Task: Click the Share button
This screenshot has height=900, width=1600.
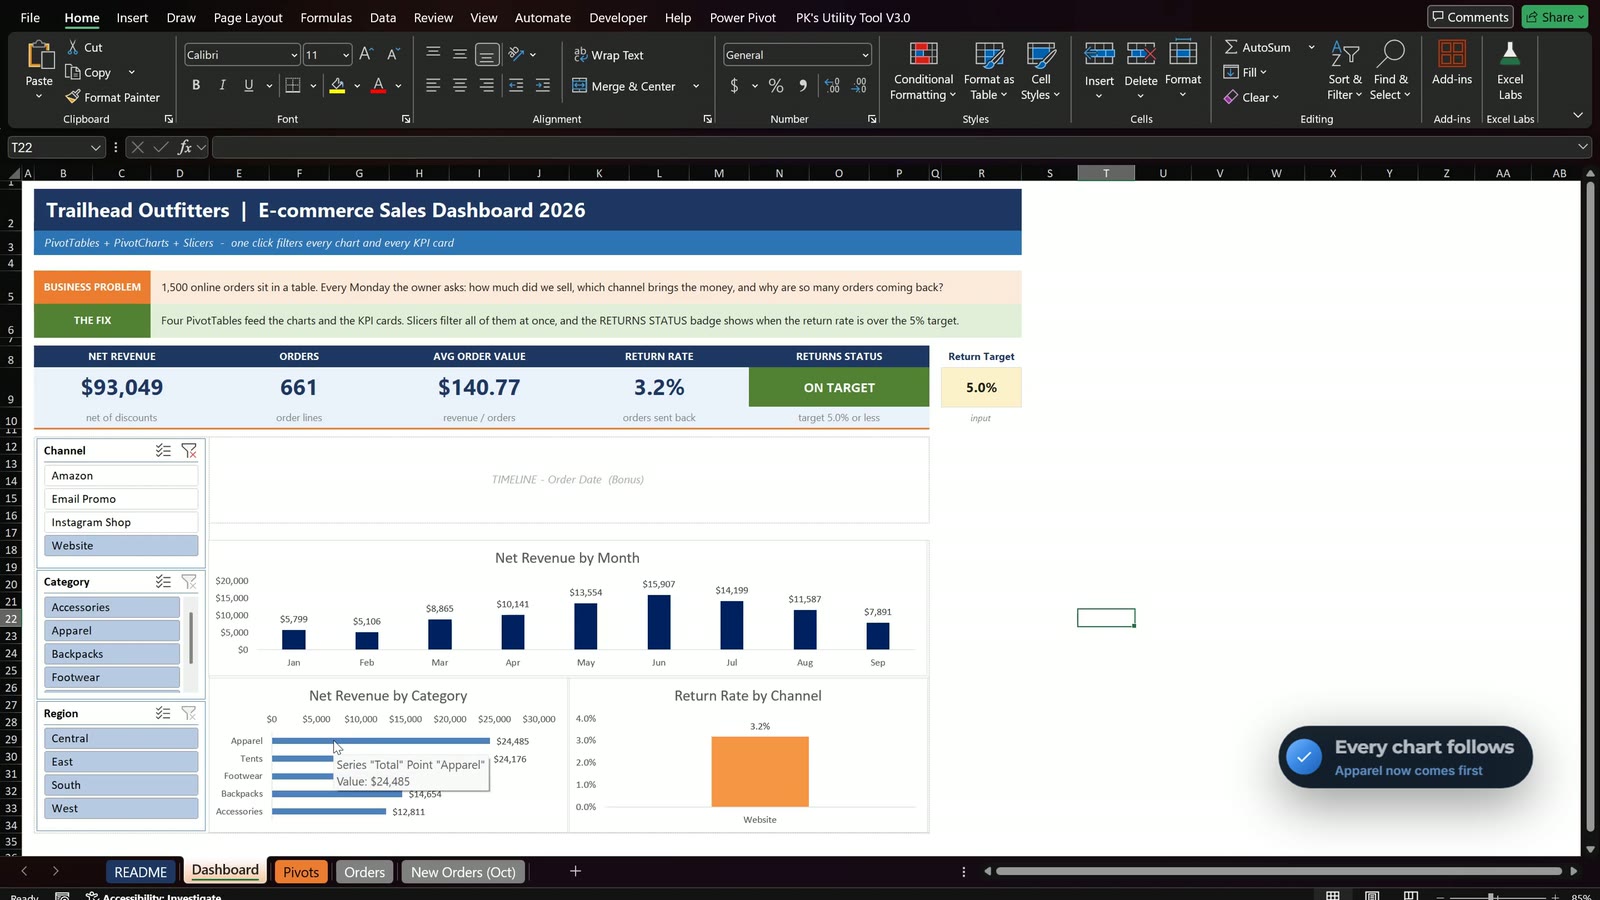Action: (x=1555, y=17)
